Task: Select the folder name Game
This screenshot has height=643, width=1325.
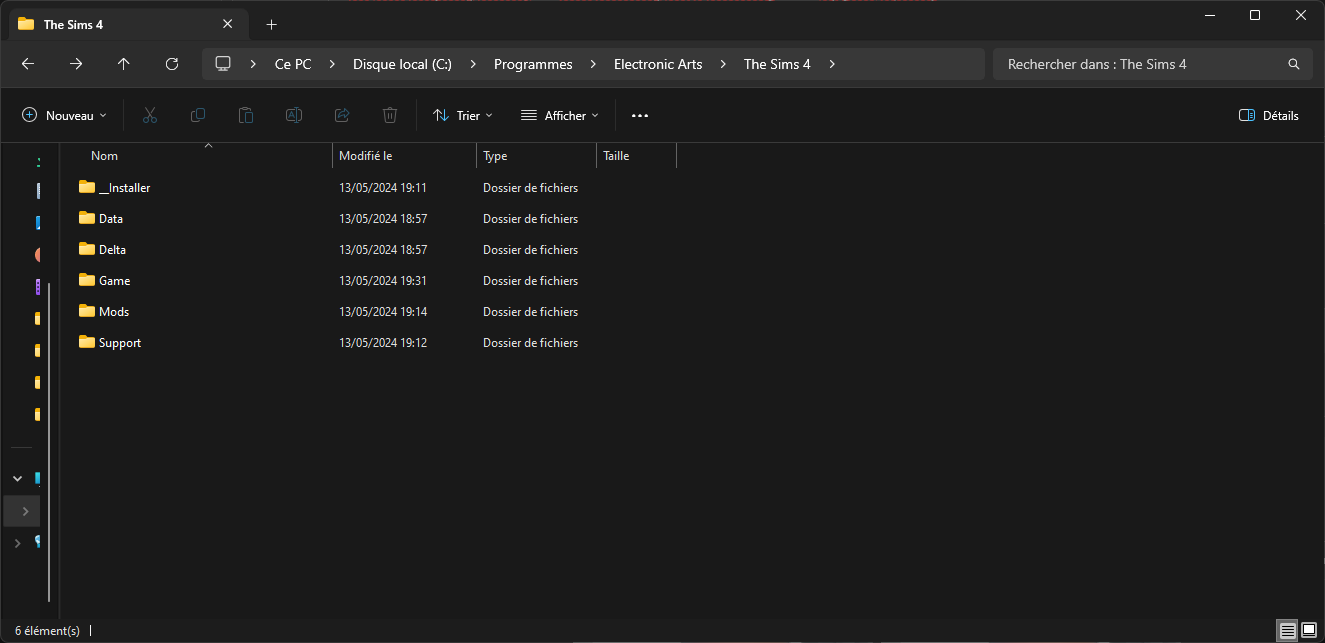Action: coord(114,281)
